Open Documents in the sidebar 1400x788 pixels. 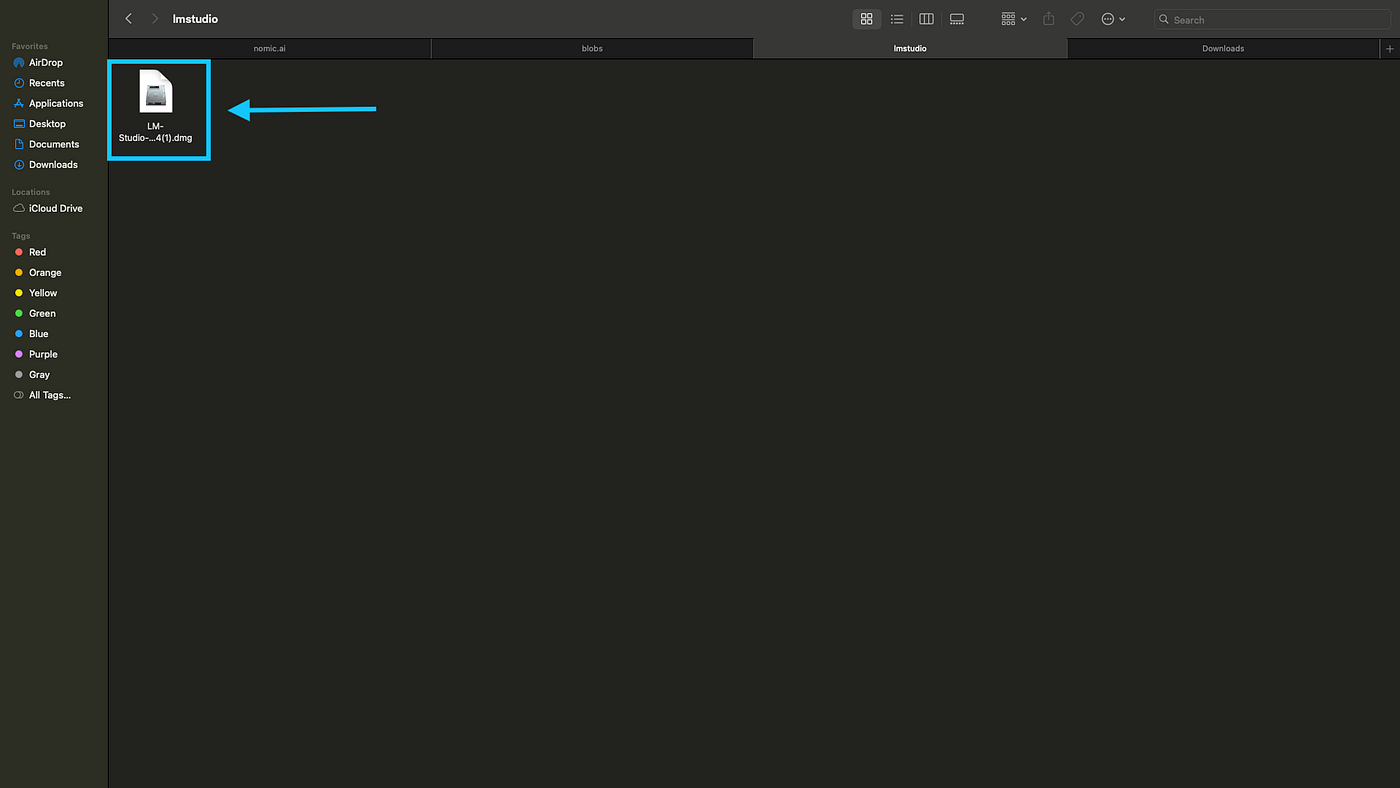pos(54,144)
